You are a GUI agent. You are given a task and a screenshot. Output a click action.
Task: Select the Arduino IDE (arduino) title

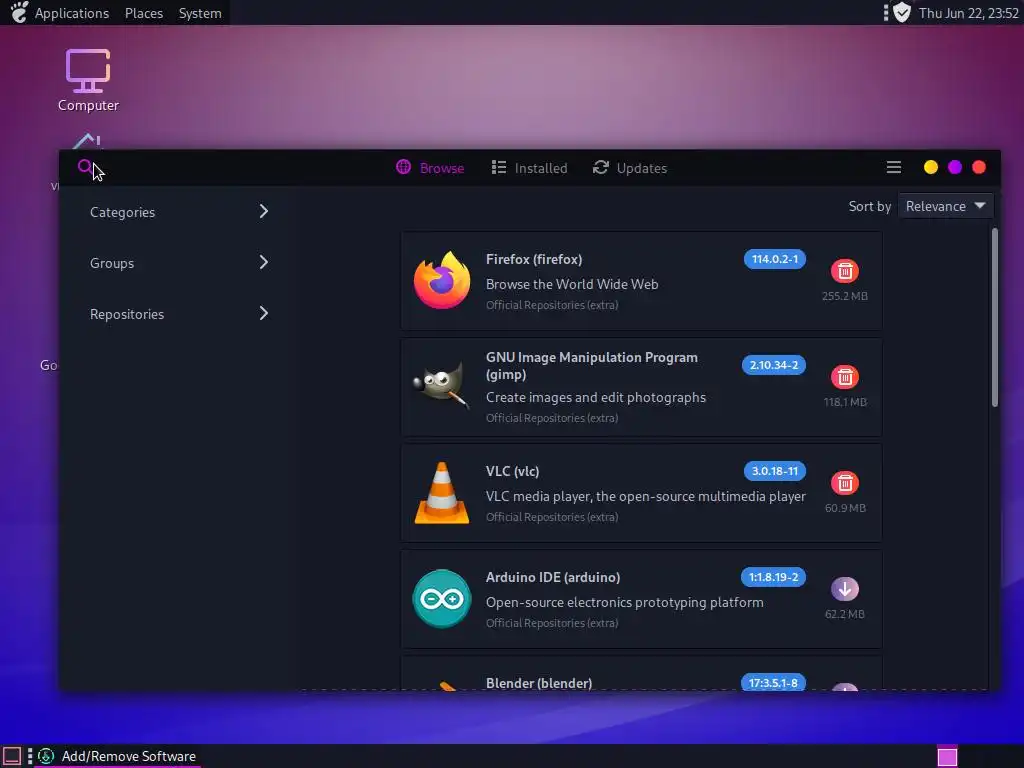click(x=552, y=577)
